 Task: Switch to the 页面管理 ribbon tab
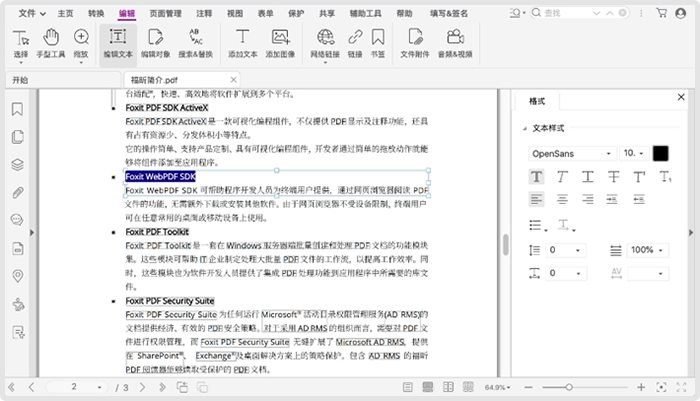click(165, 13)
